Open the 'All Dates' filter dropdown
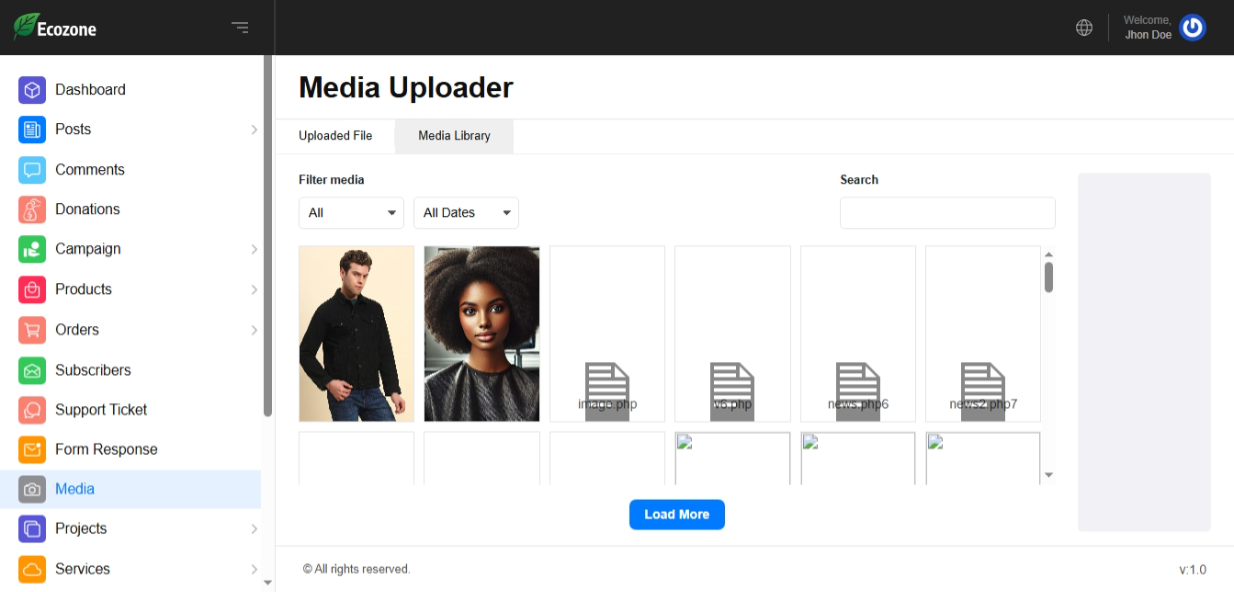The image size is (1234, 592). [x=466, y=213]
